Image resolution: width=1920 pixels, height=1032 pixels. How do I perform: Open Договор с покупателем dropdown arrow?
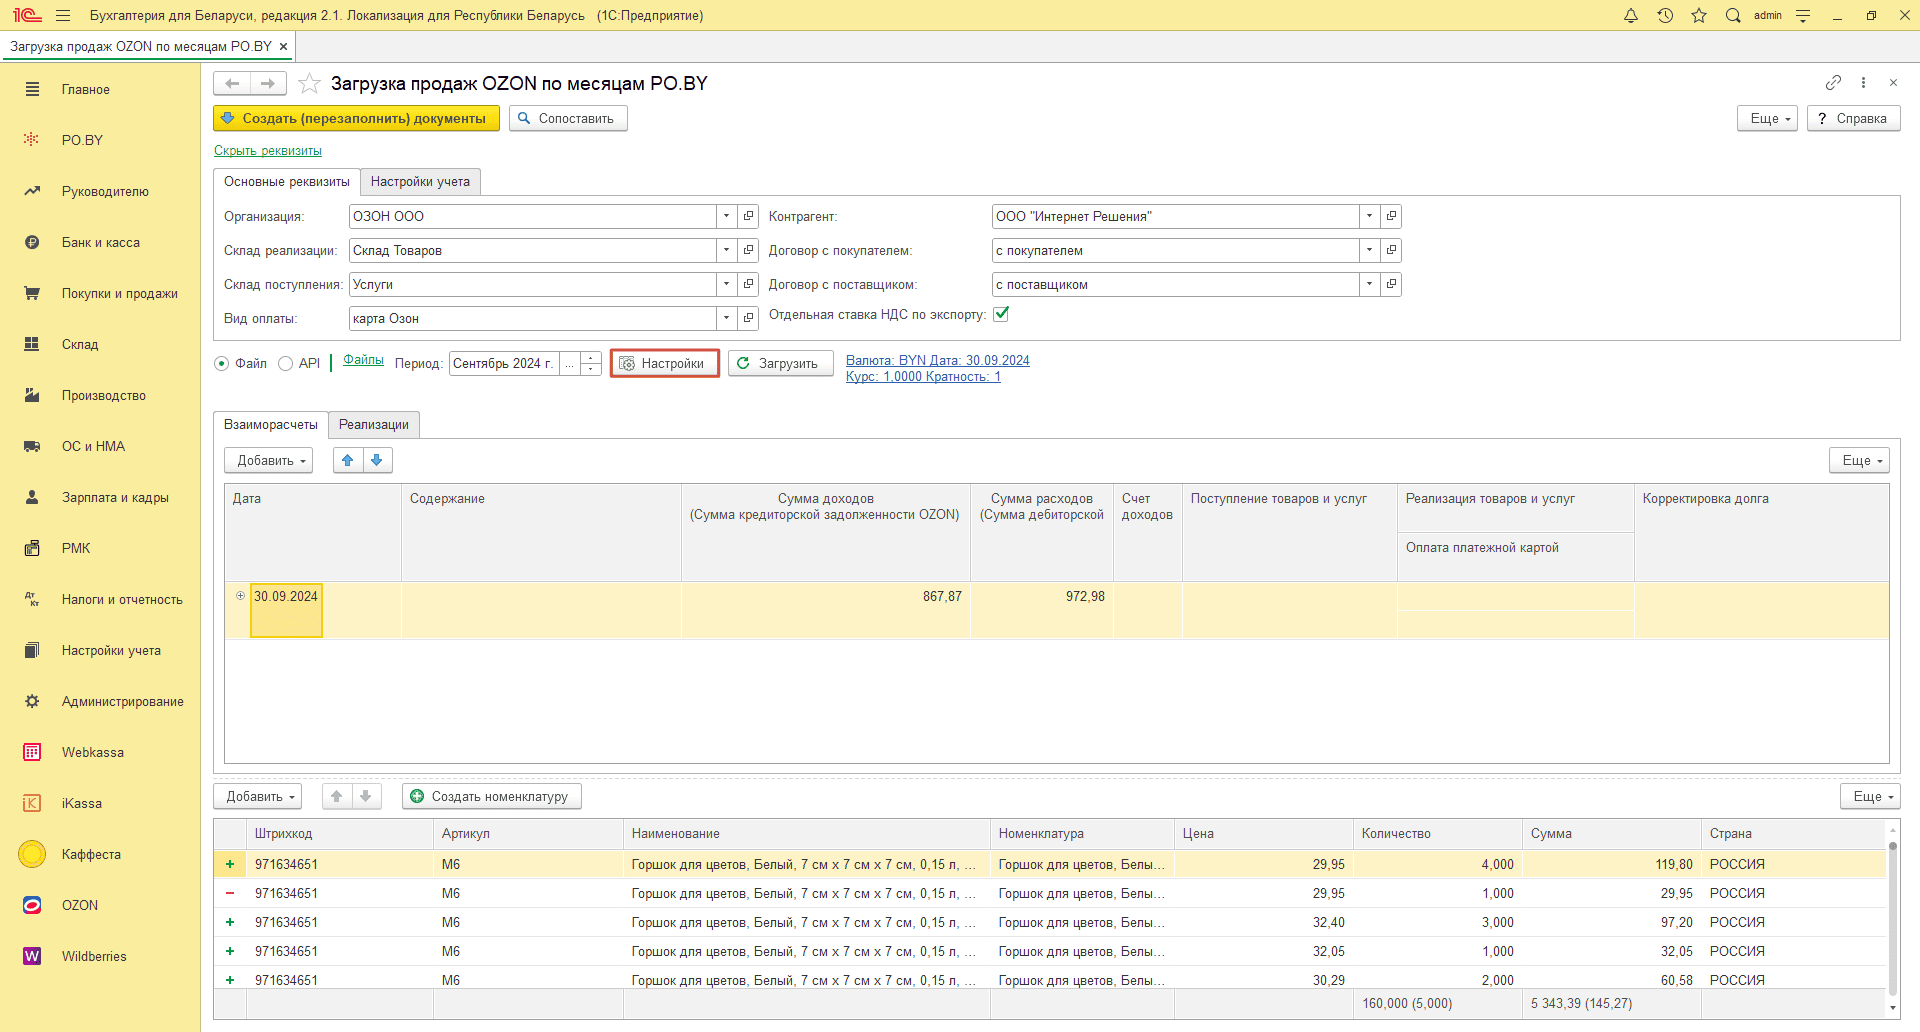(1370, 250)
